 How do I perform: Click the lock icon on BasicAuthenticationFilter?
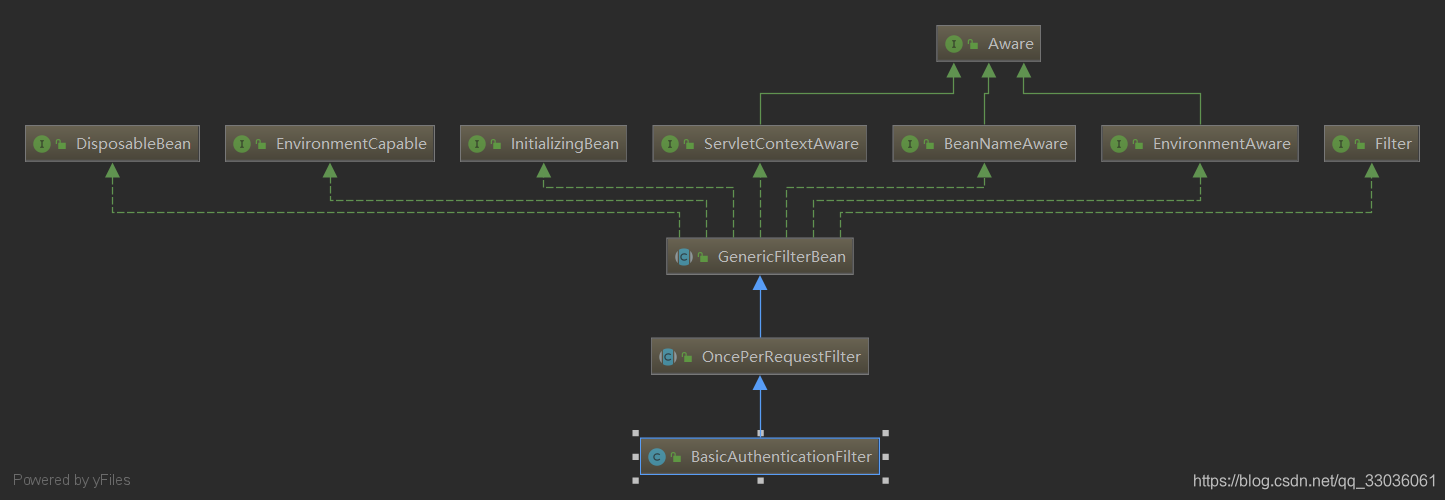(x=677, y=457)
